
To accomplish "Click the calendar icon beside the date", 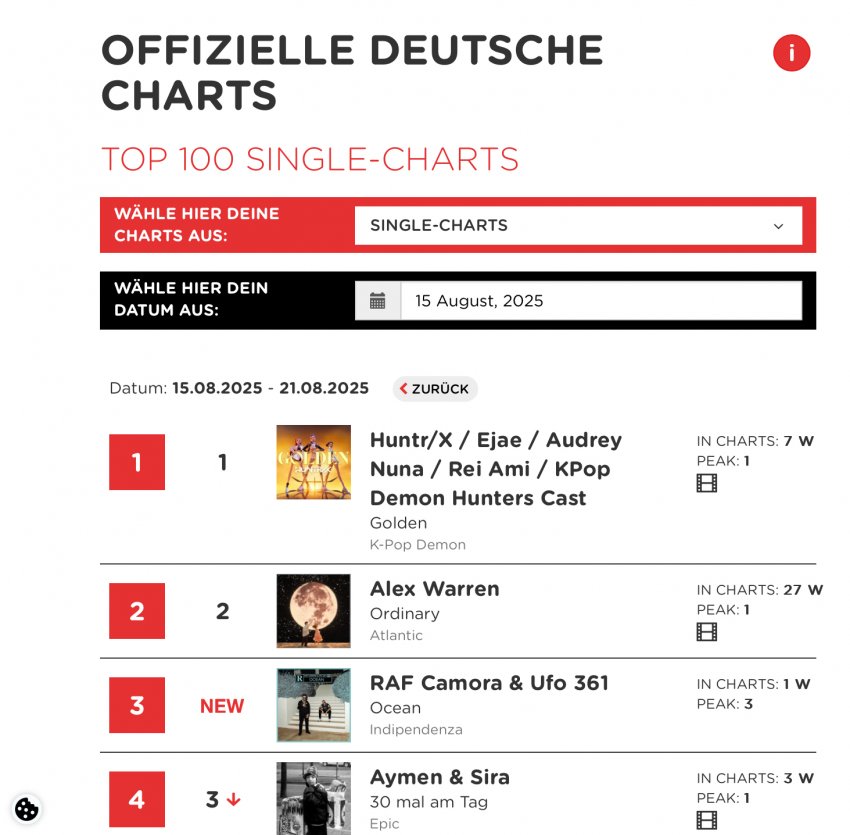I will coord(378,301).
